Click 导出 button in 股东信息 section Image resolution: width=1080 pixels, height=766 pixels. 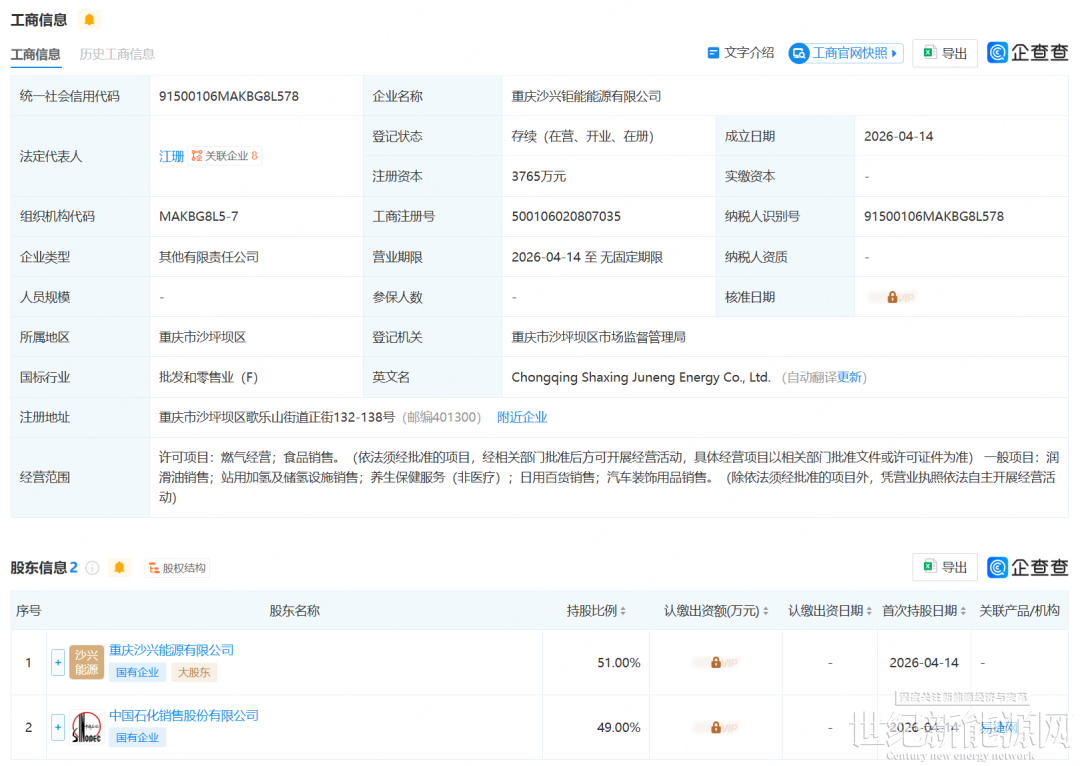point(945,567)
